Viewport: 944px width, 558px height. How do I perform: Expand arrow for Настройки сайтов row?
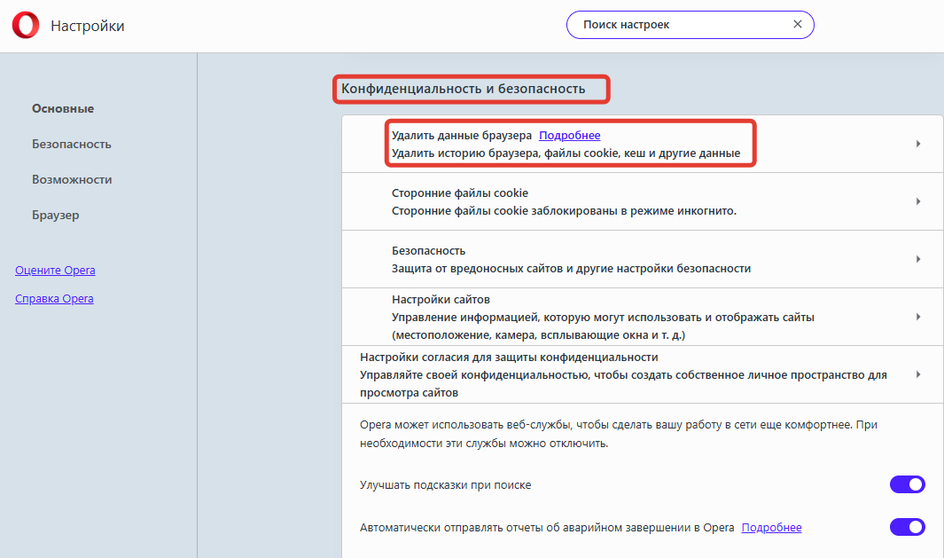pyautogui.click(x=918, y=317)
